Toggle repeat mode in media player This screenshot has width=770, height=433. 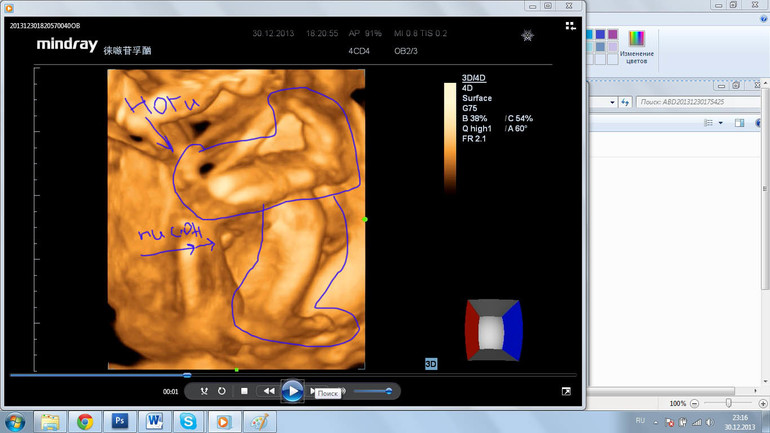pyautogui.click(x=221, y=391)
